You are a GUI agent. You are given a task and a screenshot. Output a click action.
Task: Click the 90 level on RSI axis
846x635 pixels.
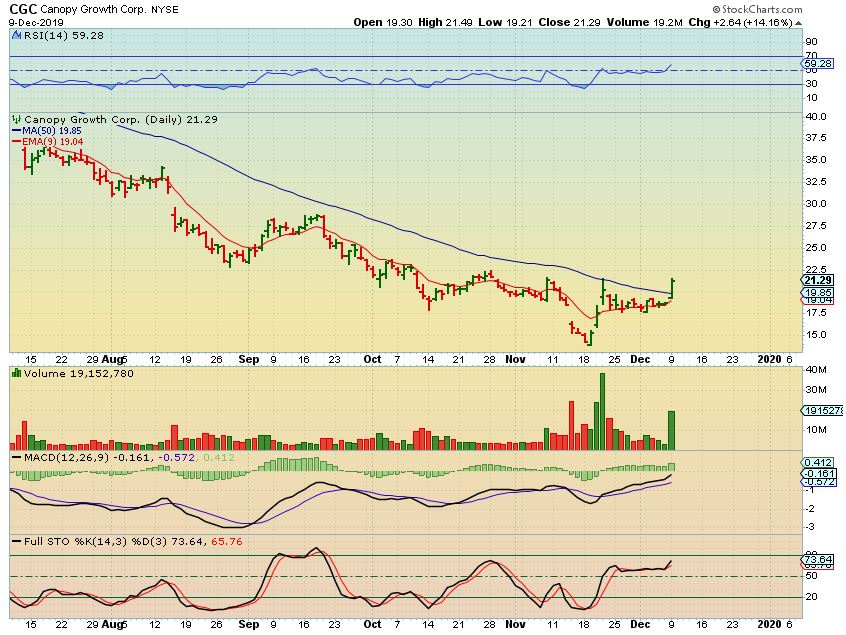(x=811, y=42)
